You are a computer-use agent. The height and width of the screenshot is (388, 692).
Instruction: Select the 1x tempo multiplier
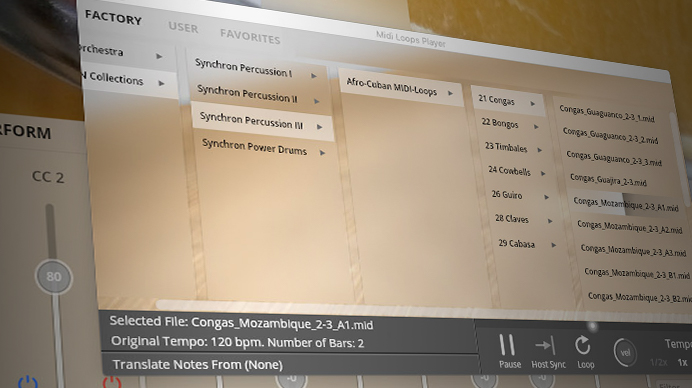pos(682,362)
